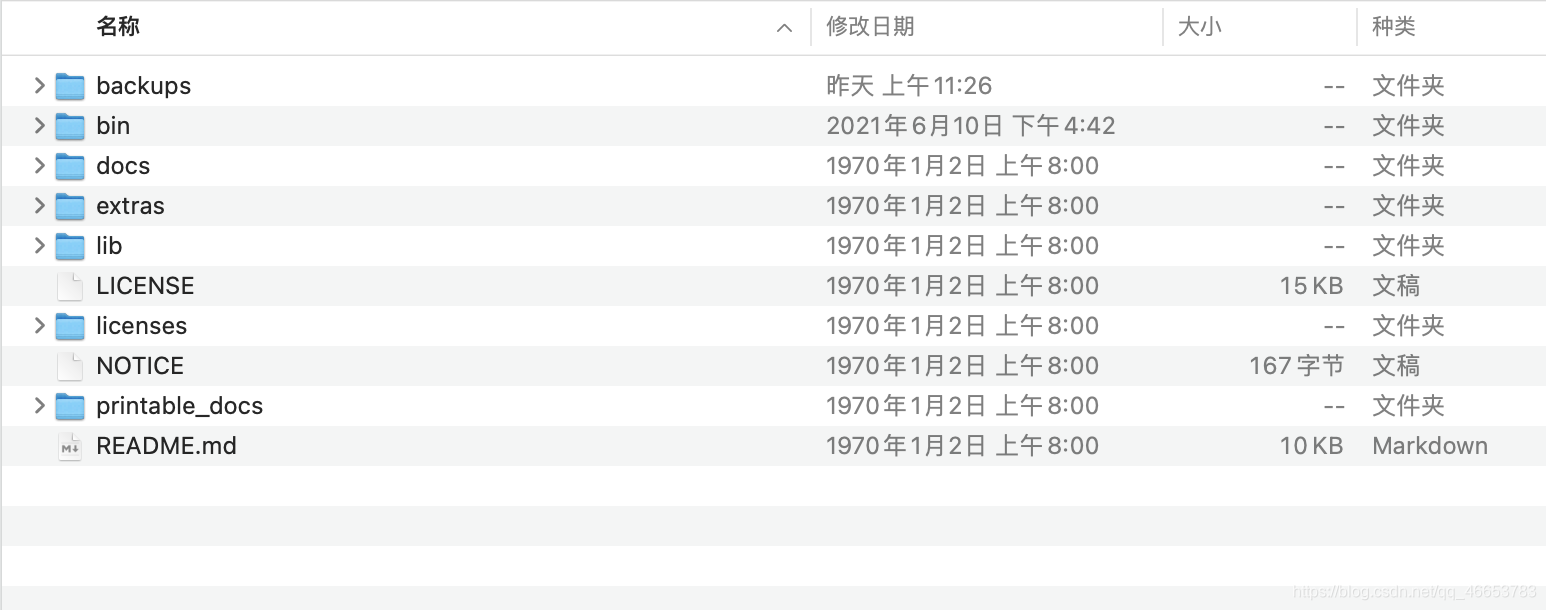Image resolution: width=1546 pixels, height=610 pixels.
Task: Expand the printable_docs folder
Action: click(x=39, y=406)
